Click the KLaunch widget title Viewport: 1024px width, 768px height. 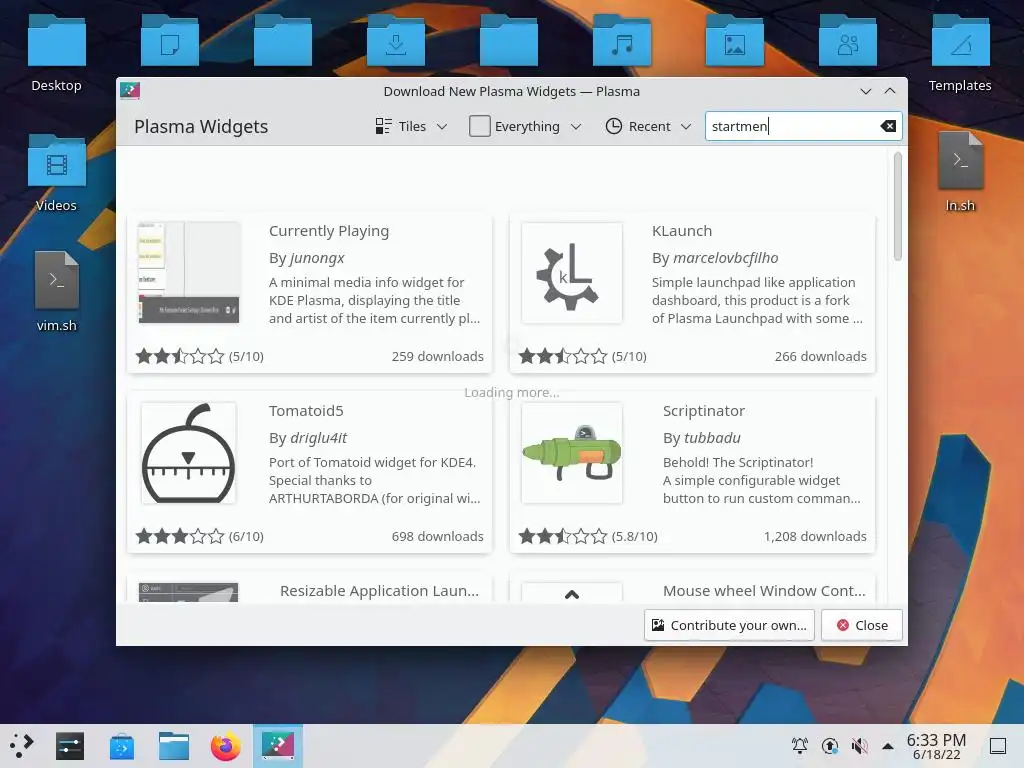click(682, 231)
